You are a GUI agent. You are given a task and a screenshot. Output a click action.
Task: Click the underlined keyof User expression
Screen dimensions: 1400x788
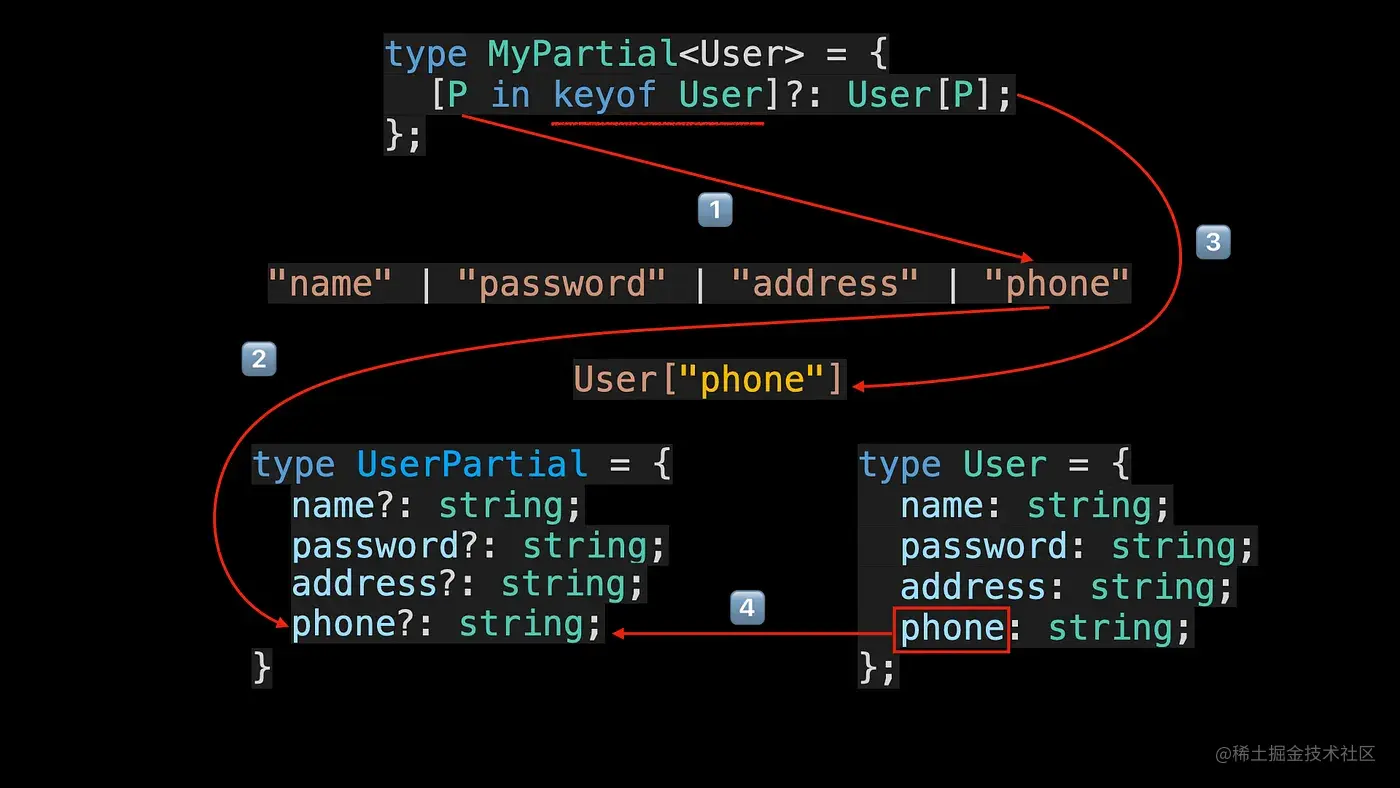(658, 96)
